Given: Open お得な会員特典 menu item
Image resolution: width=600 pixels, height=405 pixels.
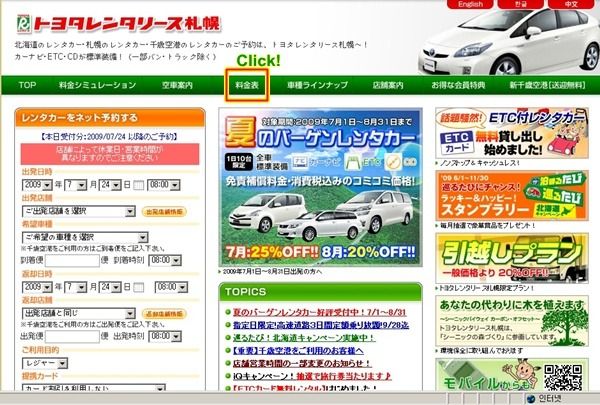Looking at the screenshot, I should (458, 85).
